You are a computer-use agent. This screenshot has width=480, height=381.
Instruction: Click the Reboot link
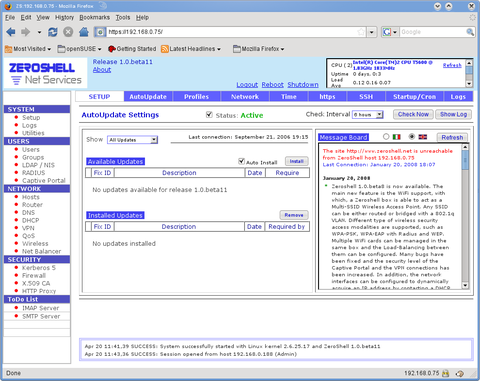click(x=272, y=85)
